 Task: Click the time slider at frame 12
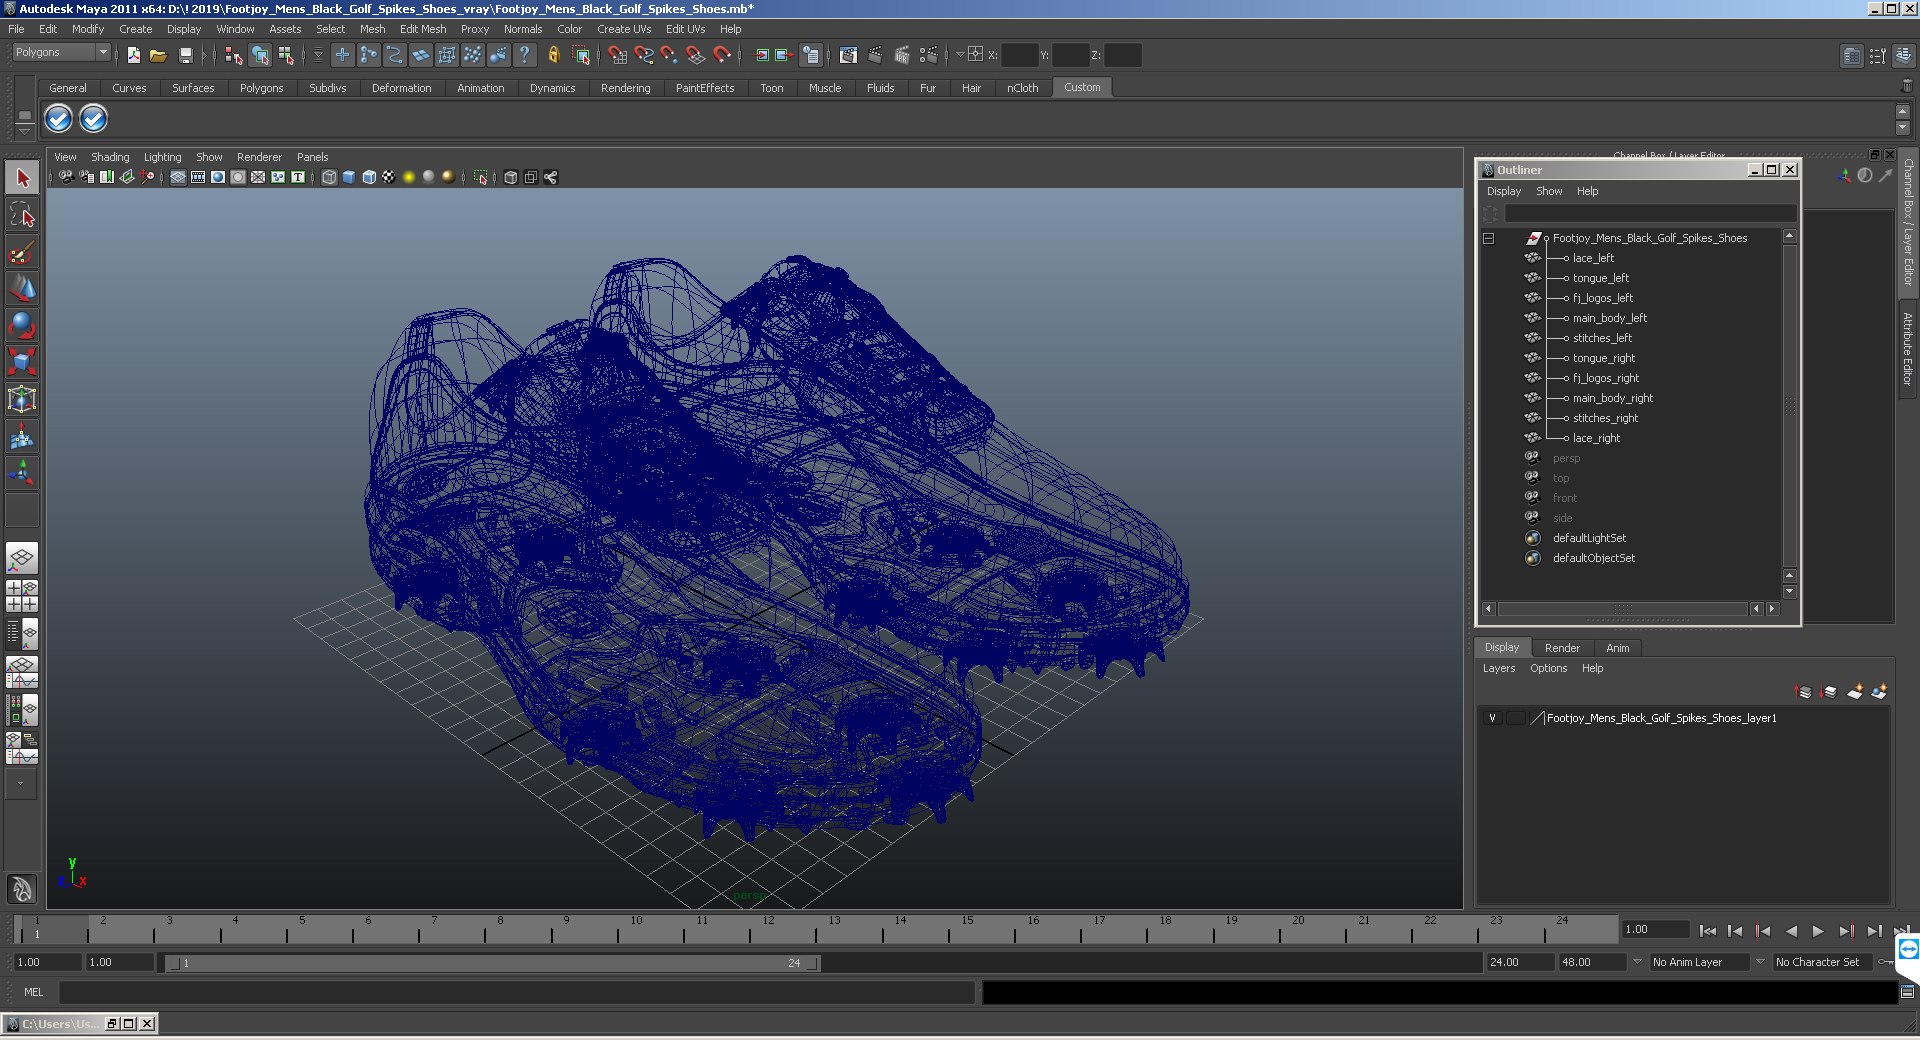(751, 931)
